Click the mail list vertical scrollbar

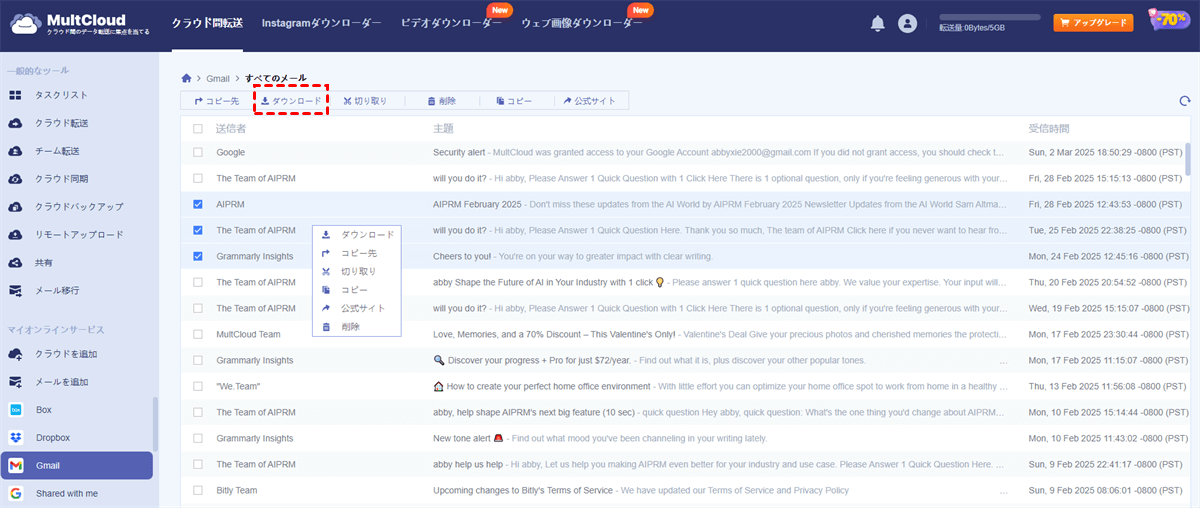tap(1188, 160)
